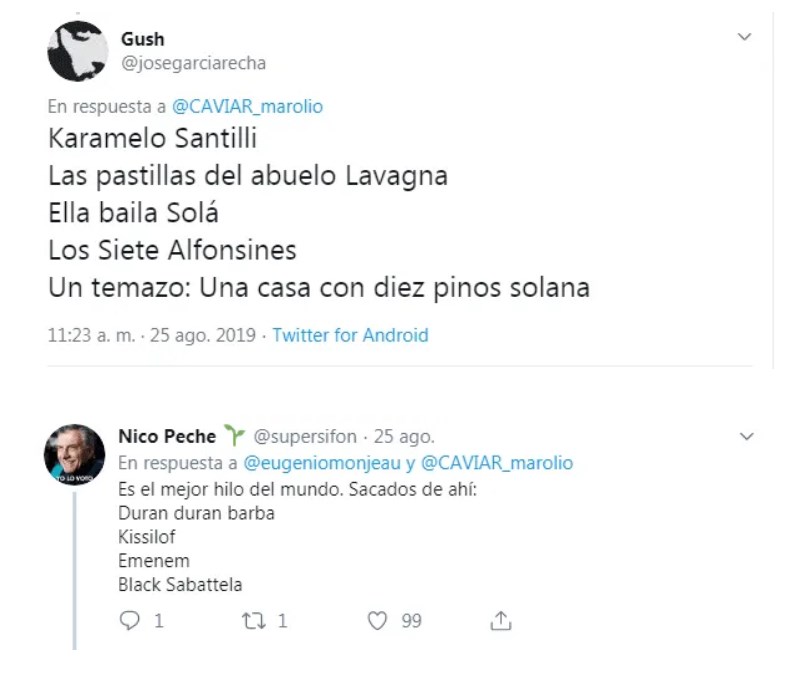Open Nico Peche's profile avatar

(75, 457)
